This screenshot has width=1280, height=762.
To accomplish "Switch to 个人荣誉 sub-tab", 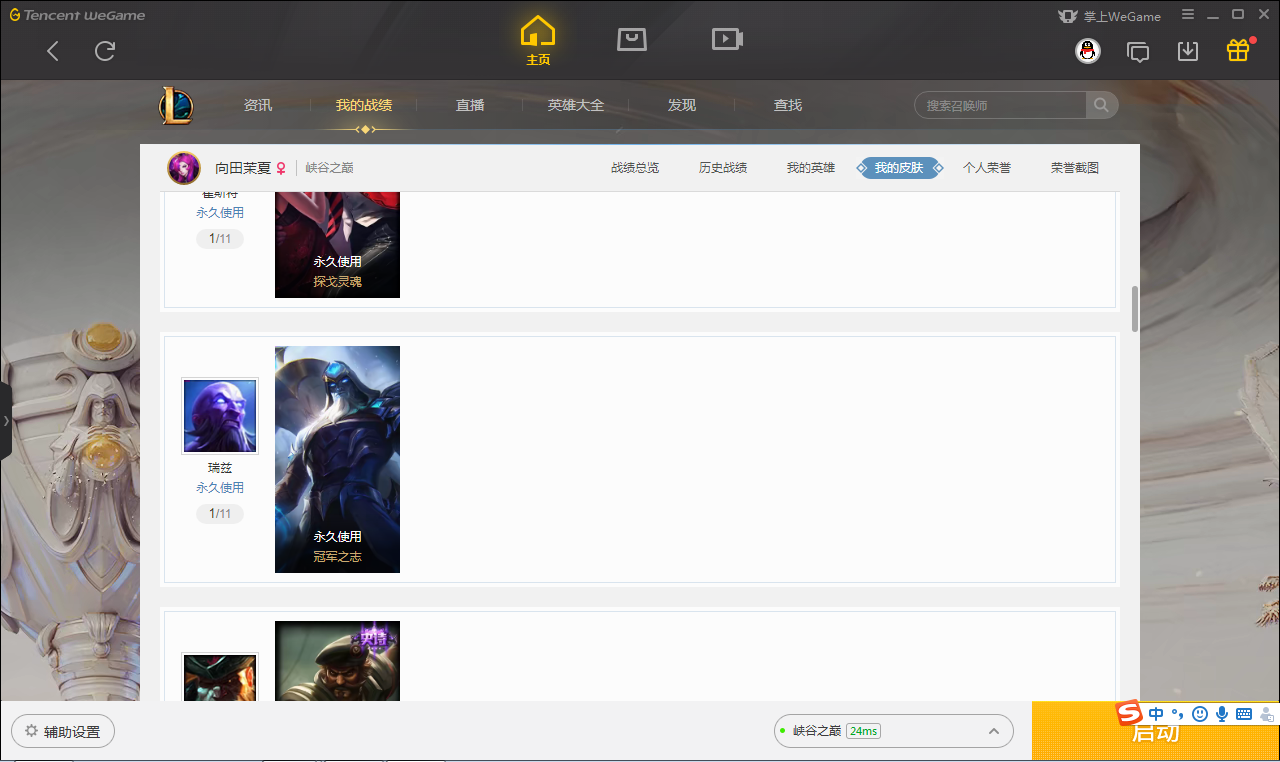I will [987, 168].
